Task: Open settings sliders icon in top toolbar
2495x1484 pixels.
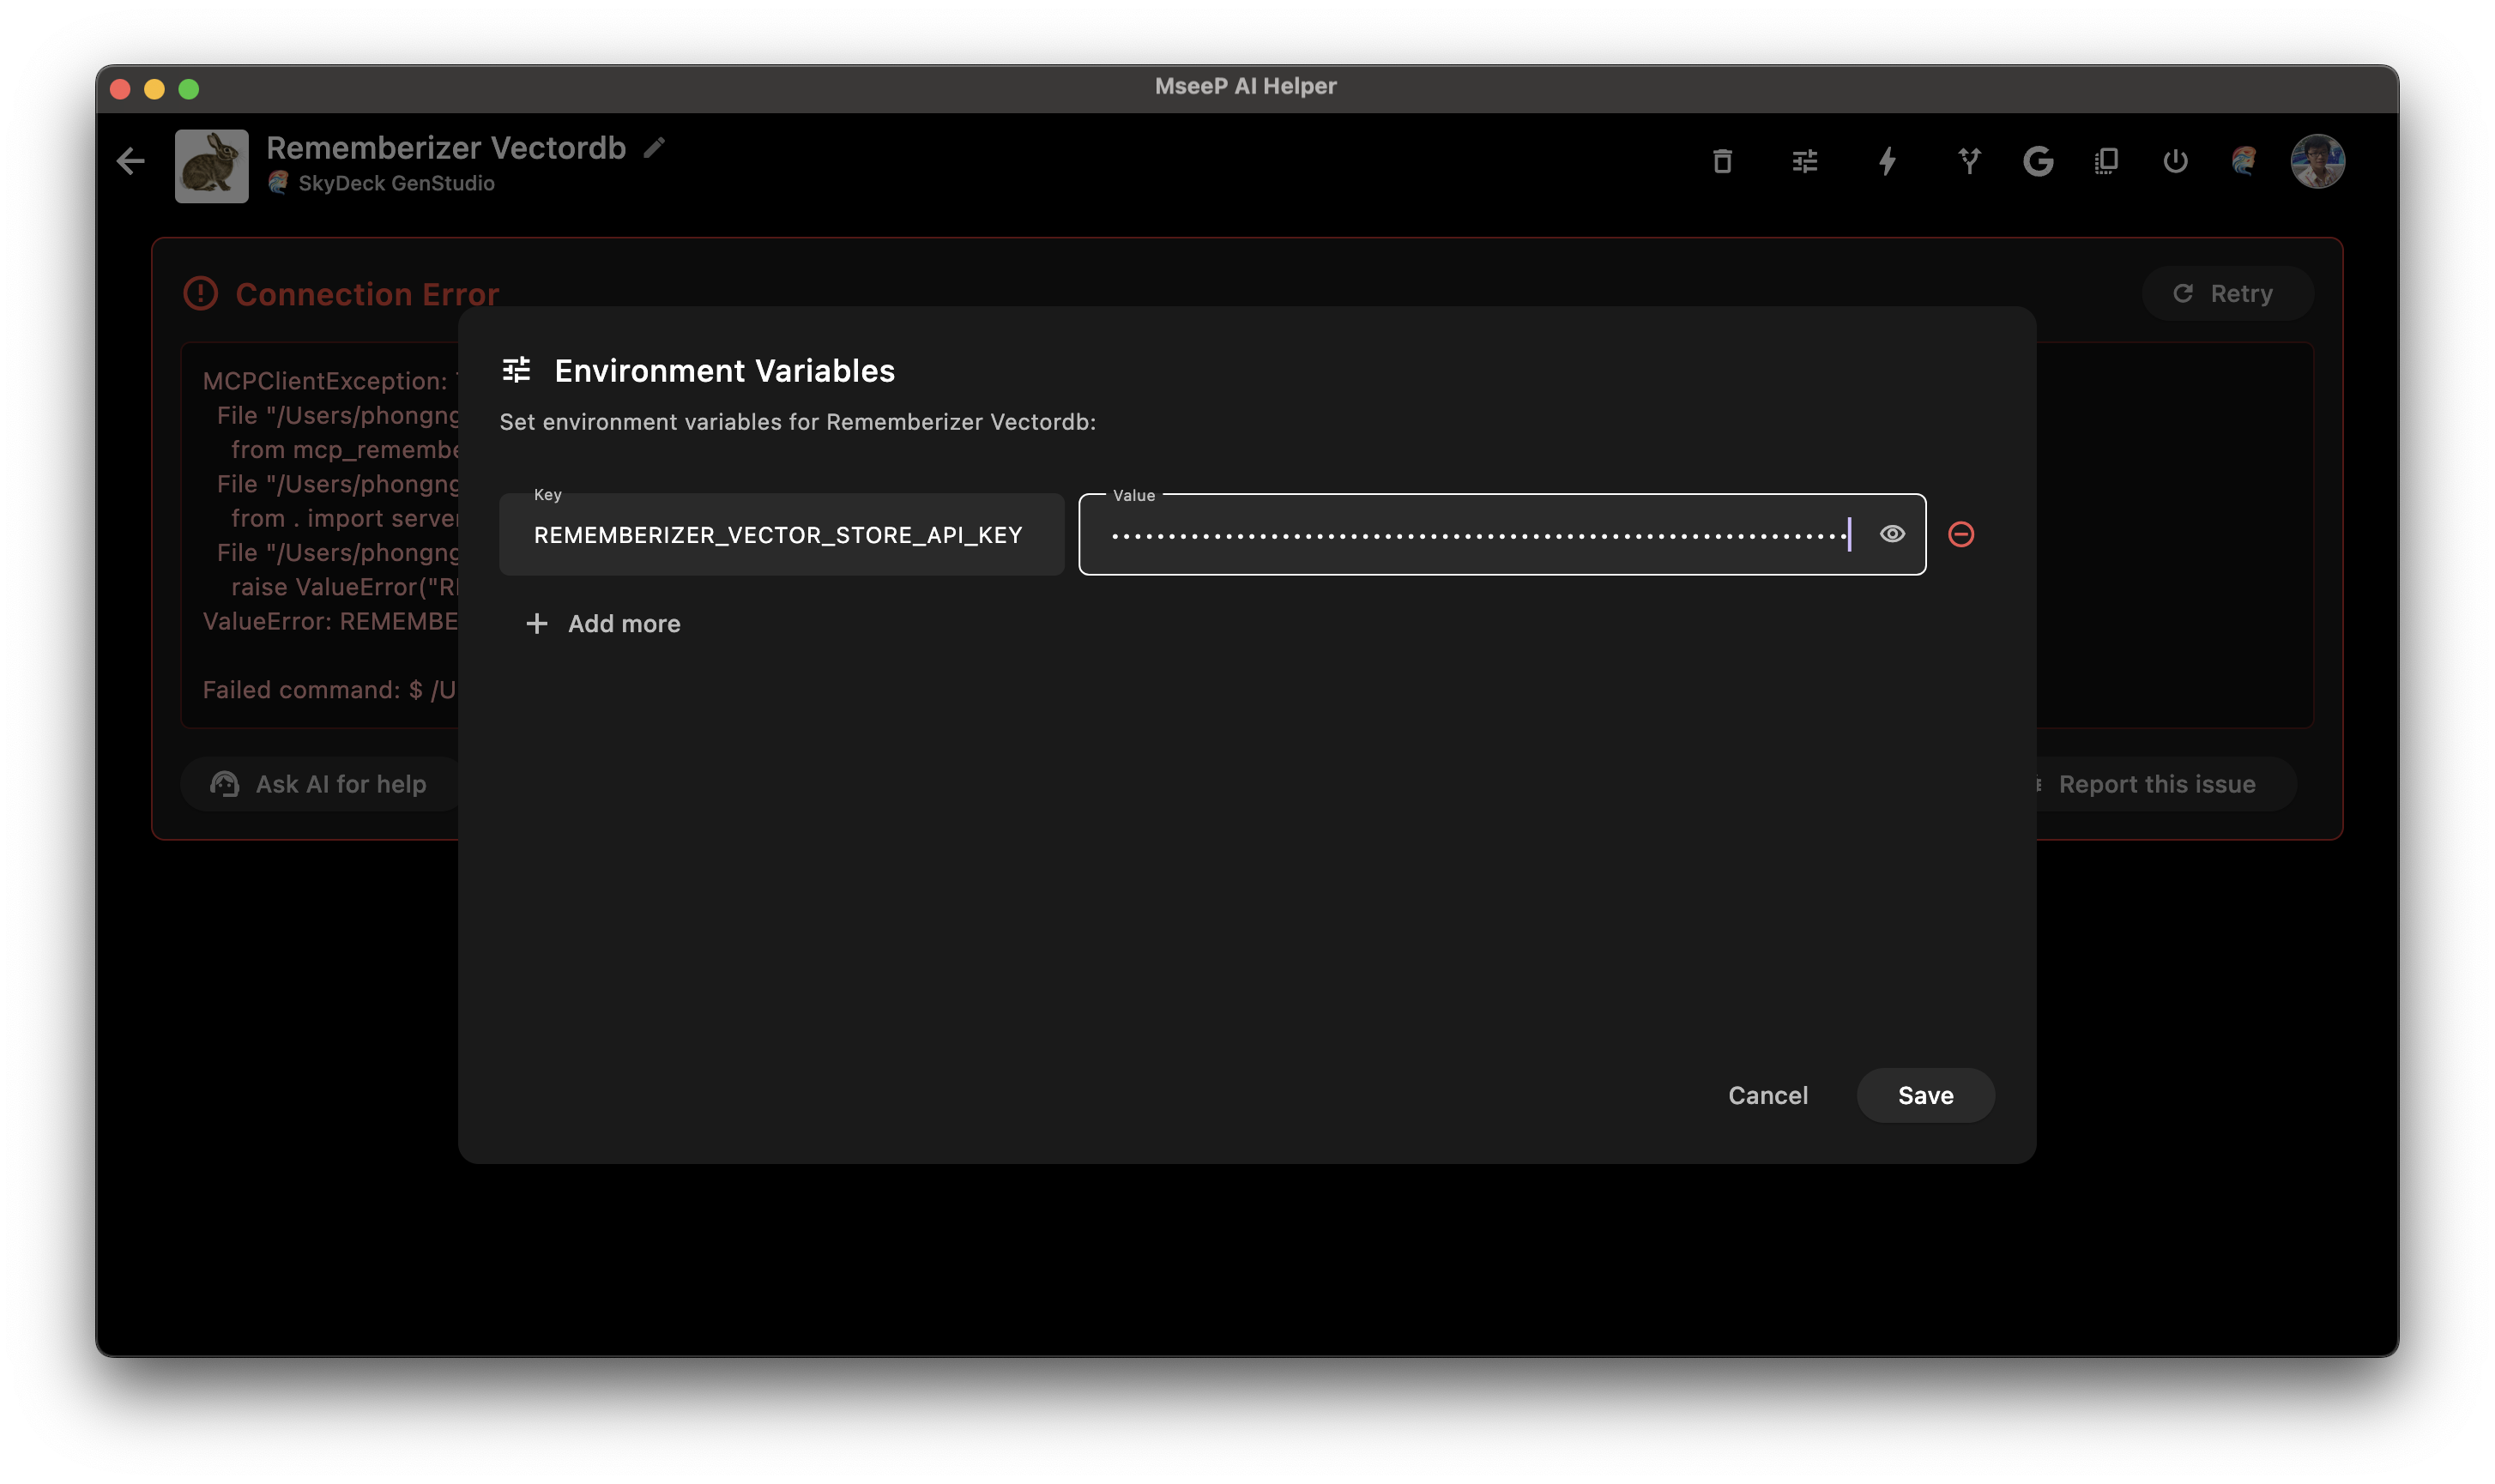Action: [x=1804, y=161]
